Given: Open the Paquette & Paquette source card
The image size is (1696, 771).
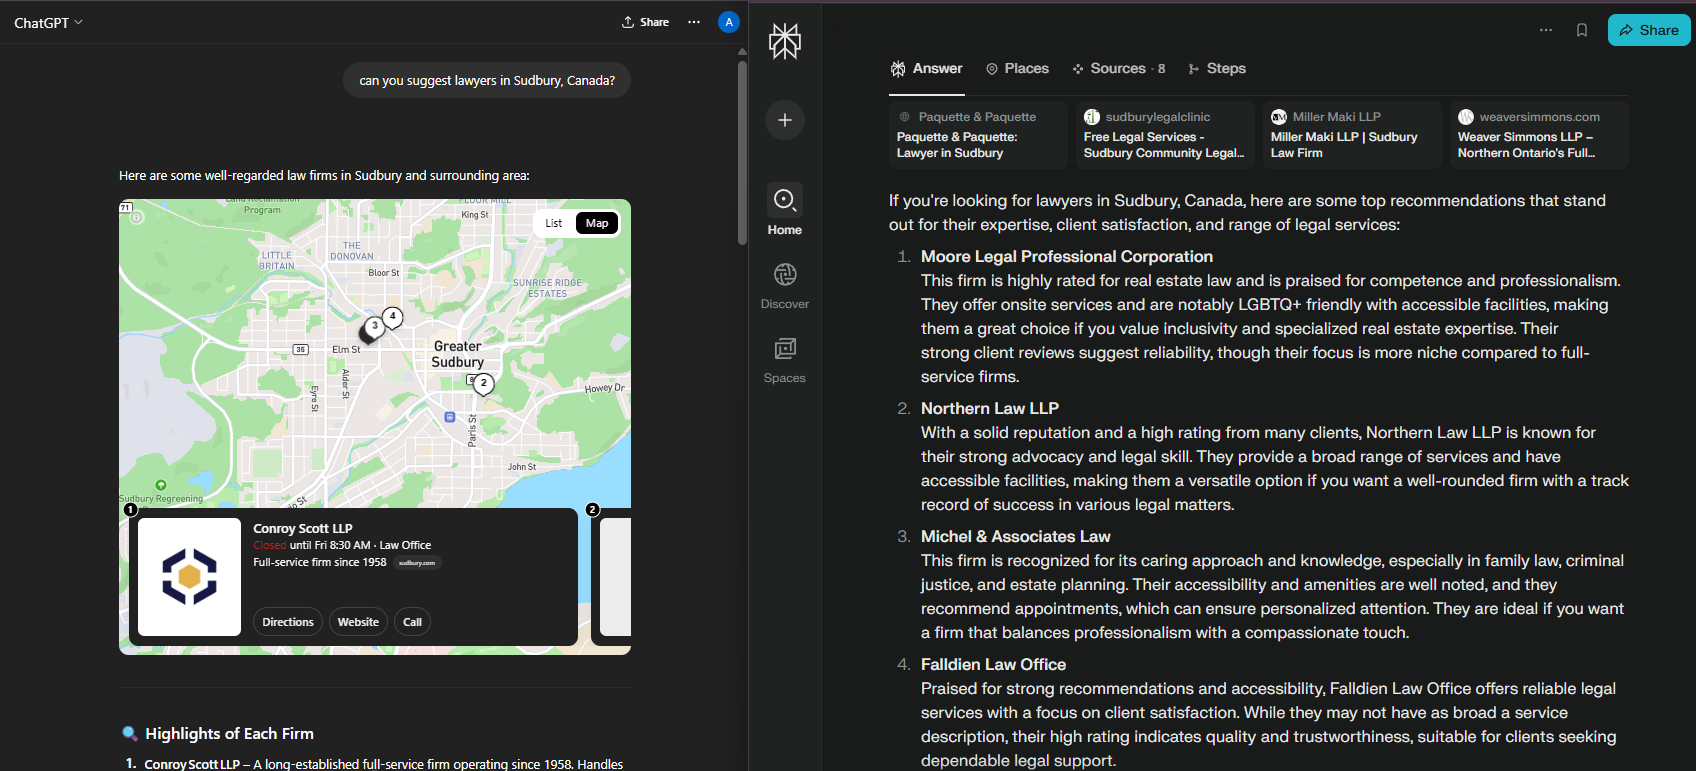Looking at the screenshot, I should point(978,135).
